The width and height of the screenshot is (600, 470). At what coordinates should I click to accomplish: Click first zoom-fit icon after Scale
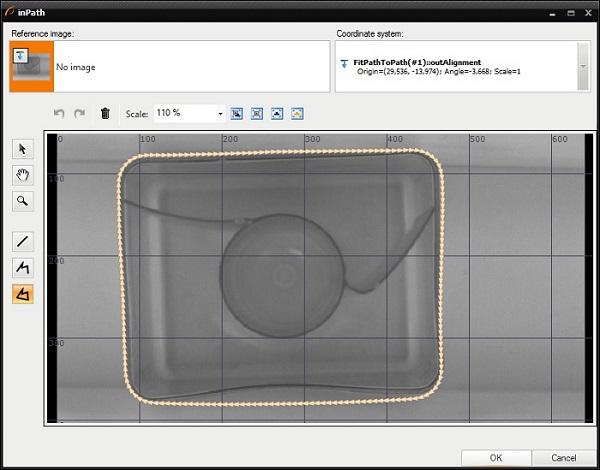pyautogui.click(x=237, y=114)
